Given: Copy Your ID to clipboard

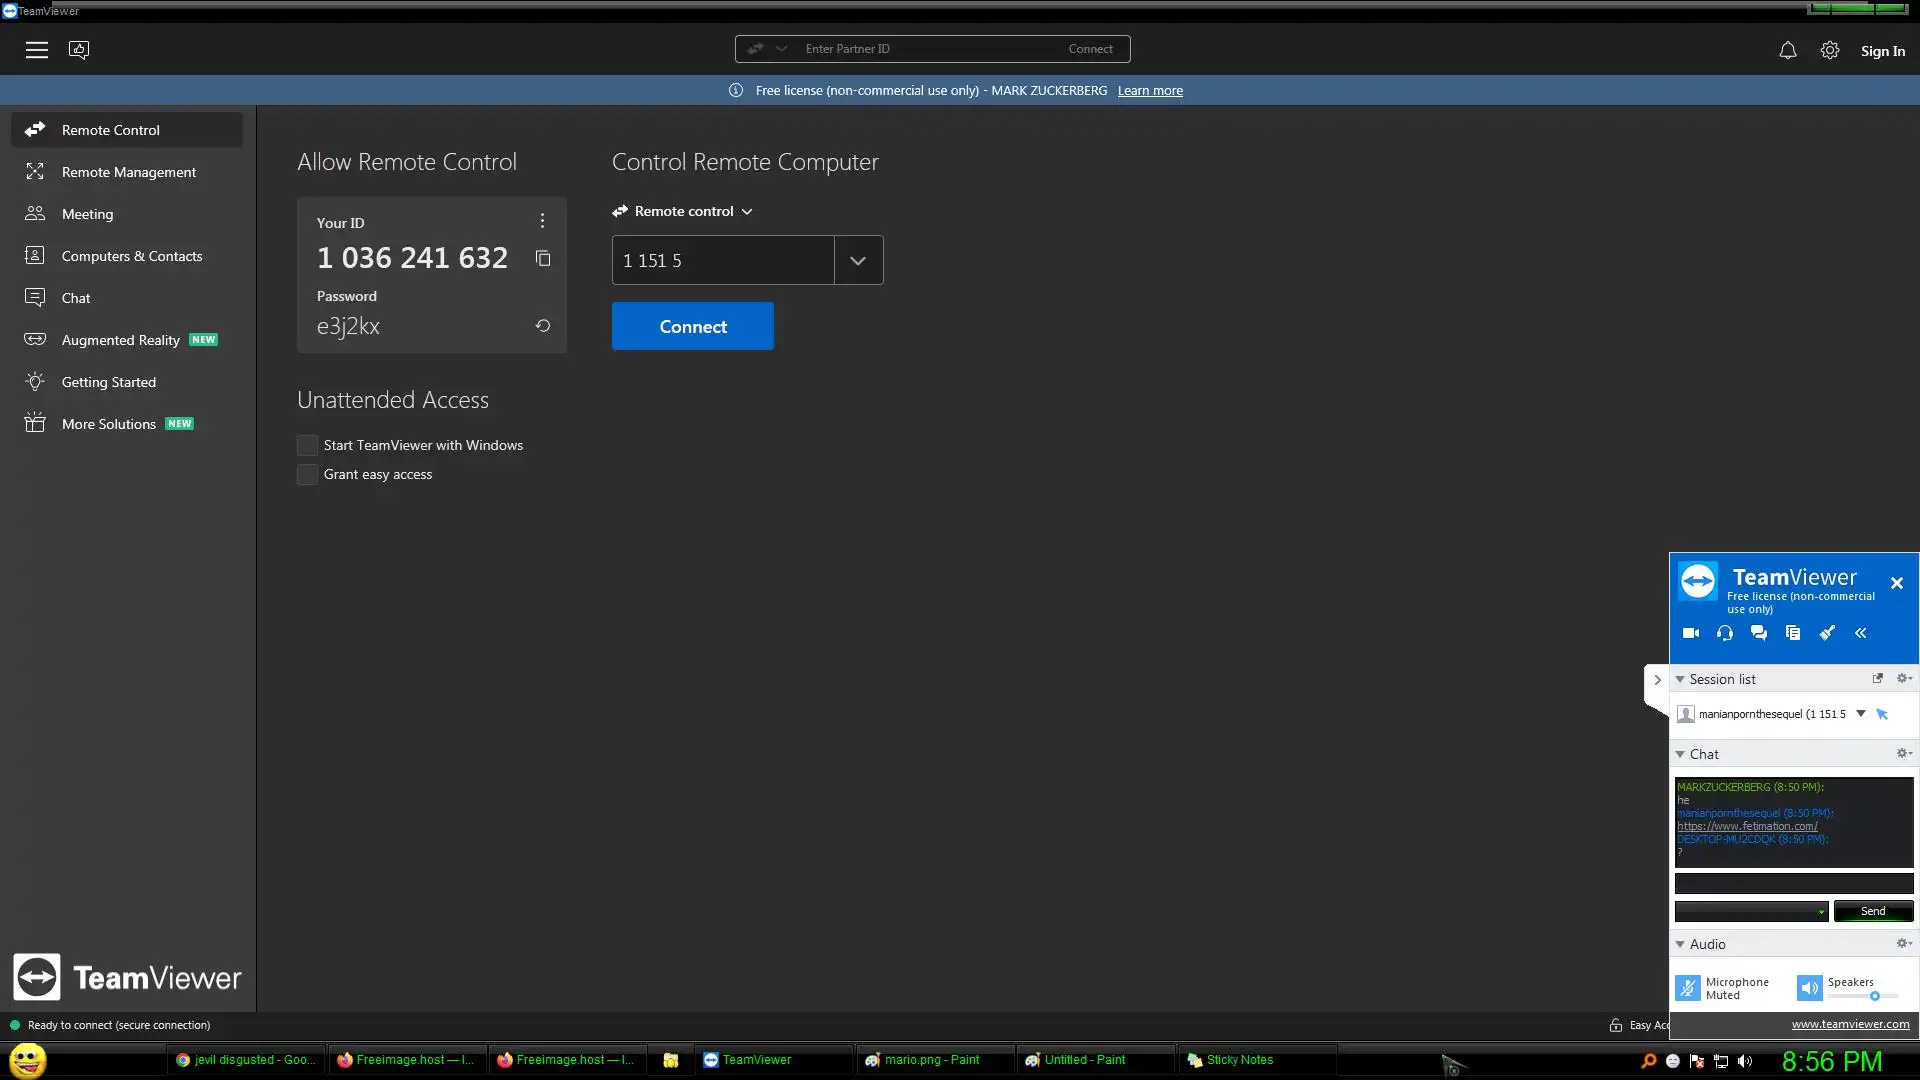Looking at the screenshot, I should pos(543,259).
